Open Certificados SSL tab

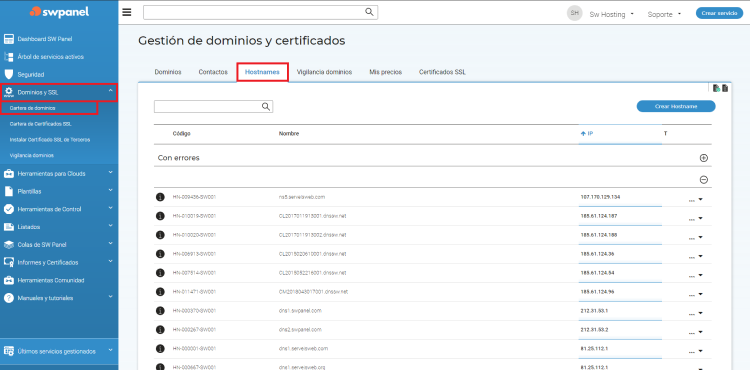pyautogui.click(x=442, y=72)
